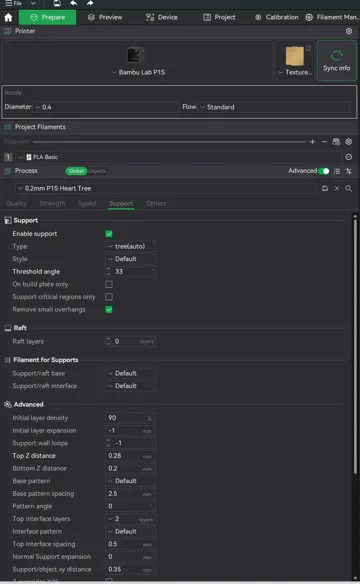Open the Support/raft base filament dropdown
The height and width of the screenshot is (584, 360).
[130, 374]
